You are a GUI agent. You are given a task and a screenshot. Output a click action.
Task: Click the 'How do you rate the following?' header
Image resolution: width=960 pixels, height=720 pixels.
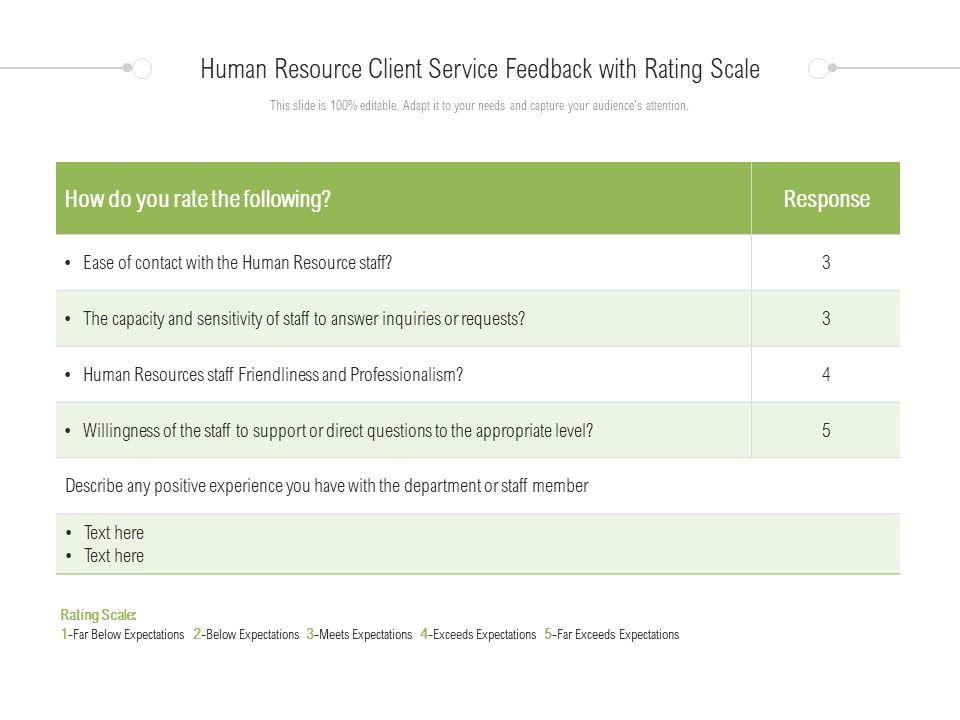(x=197, y=199)
